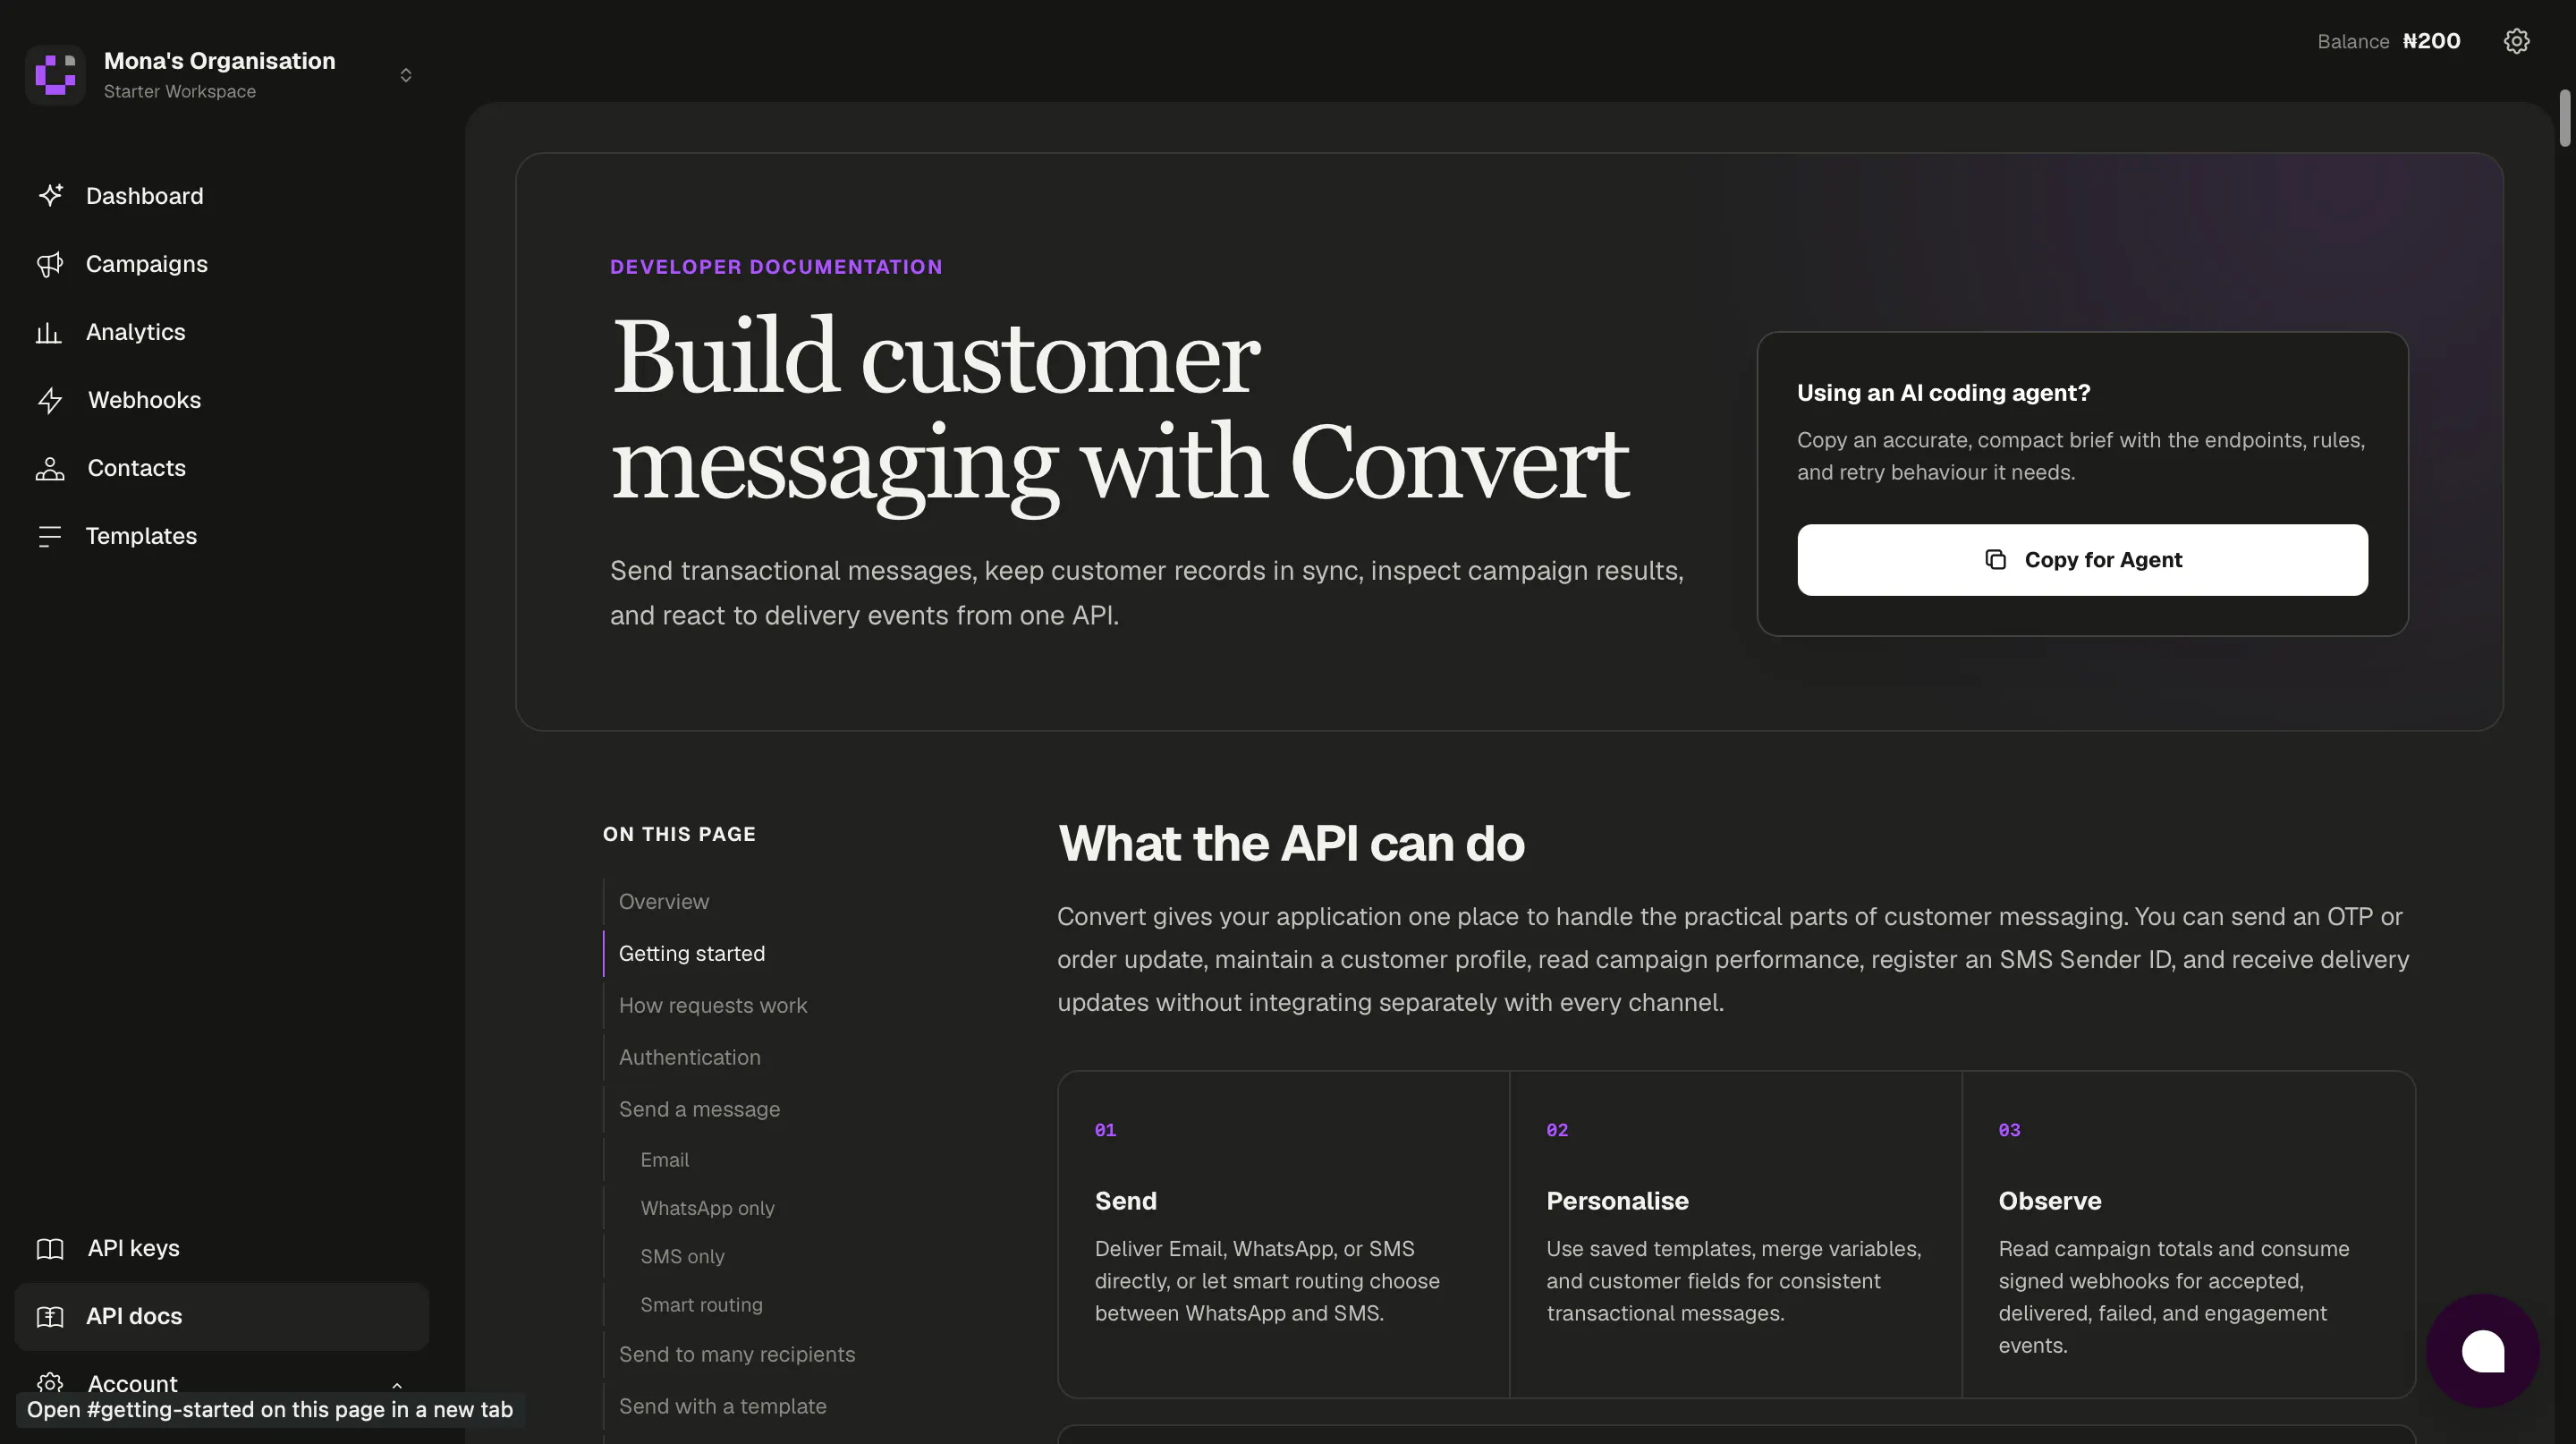Click the page vertical scrollbar thumb
2576x1444 pixels.
pyautogui.click(x=2564, y=118)
